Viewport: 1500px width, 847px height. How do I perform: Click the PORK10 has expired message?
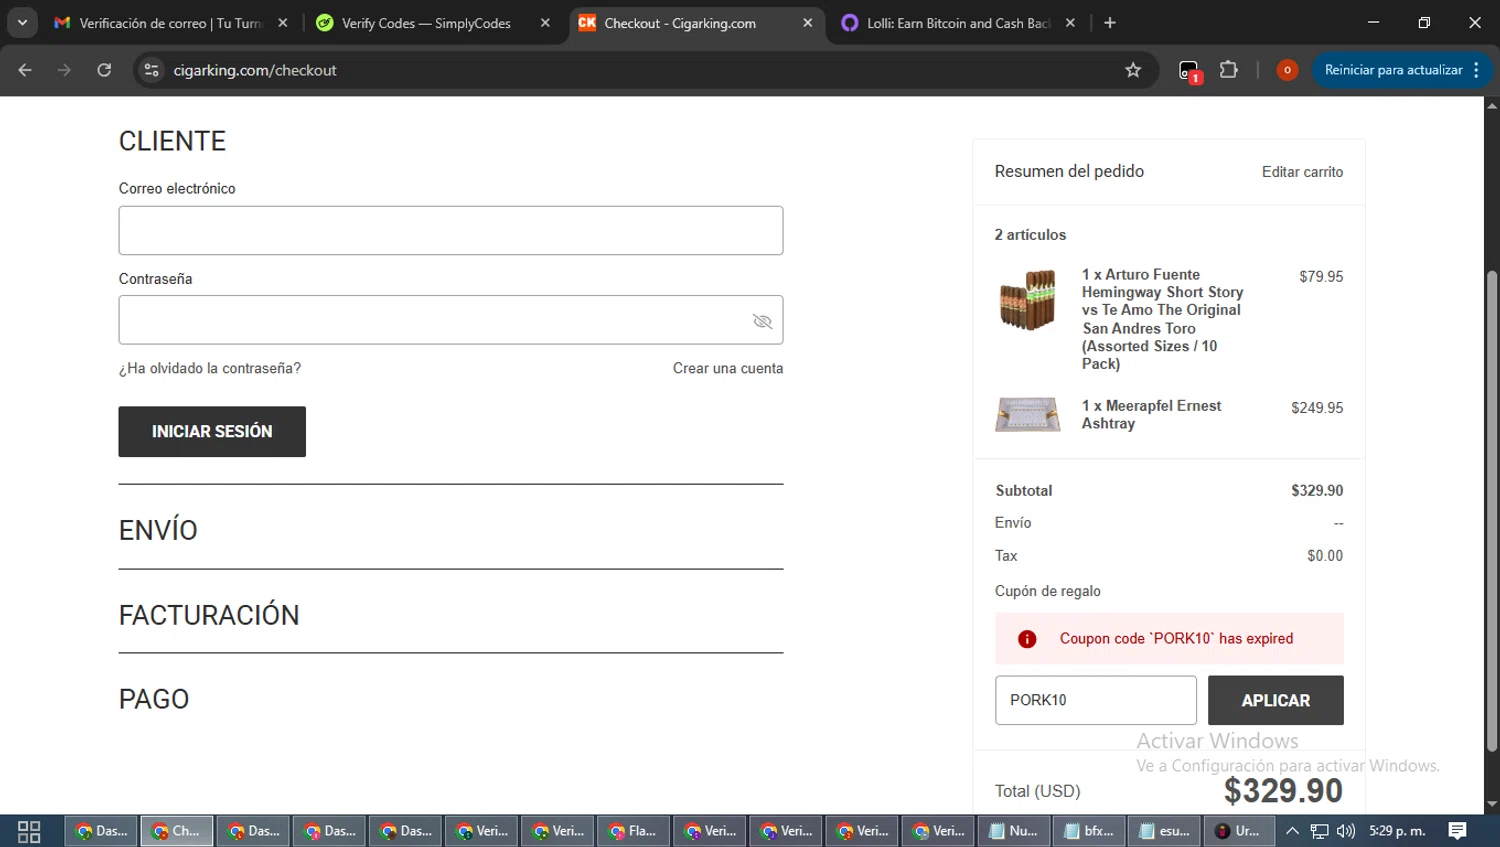(x=1176, y=639)
